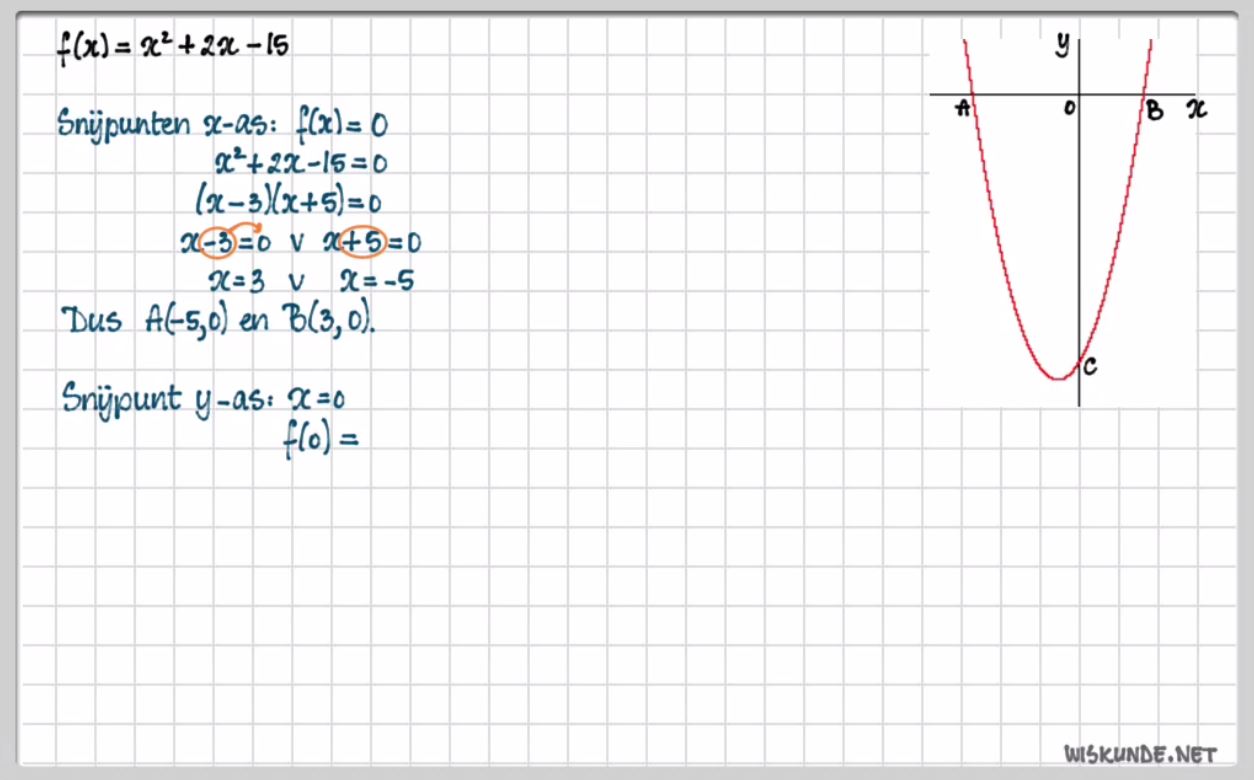1254x780 pixels.
Task: Click the f(x) = x² + 2x − 15 formula at top
Action: point(174,47)
